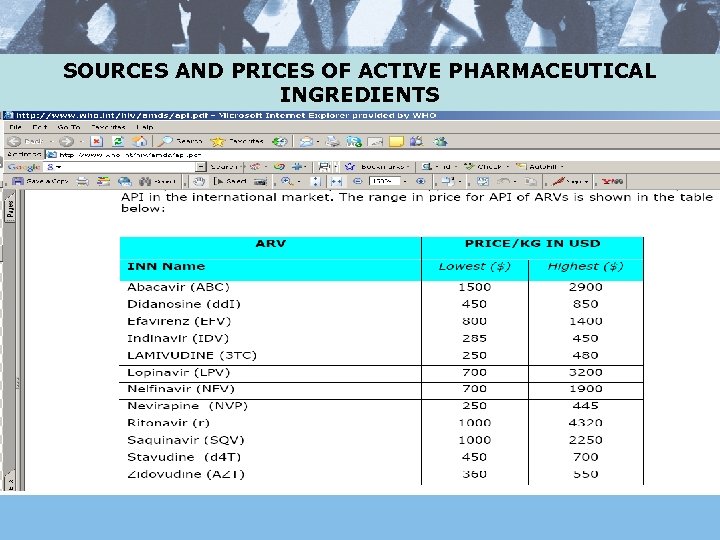Click the zoom percentage input box
This screenshot has height=540, width=720.
click(x=384, y=181)
